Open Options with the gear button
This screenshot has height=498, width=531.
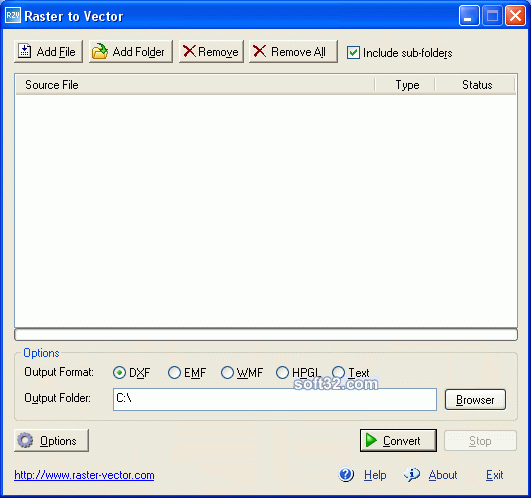(51, 440)
